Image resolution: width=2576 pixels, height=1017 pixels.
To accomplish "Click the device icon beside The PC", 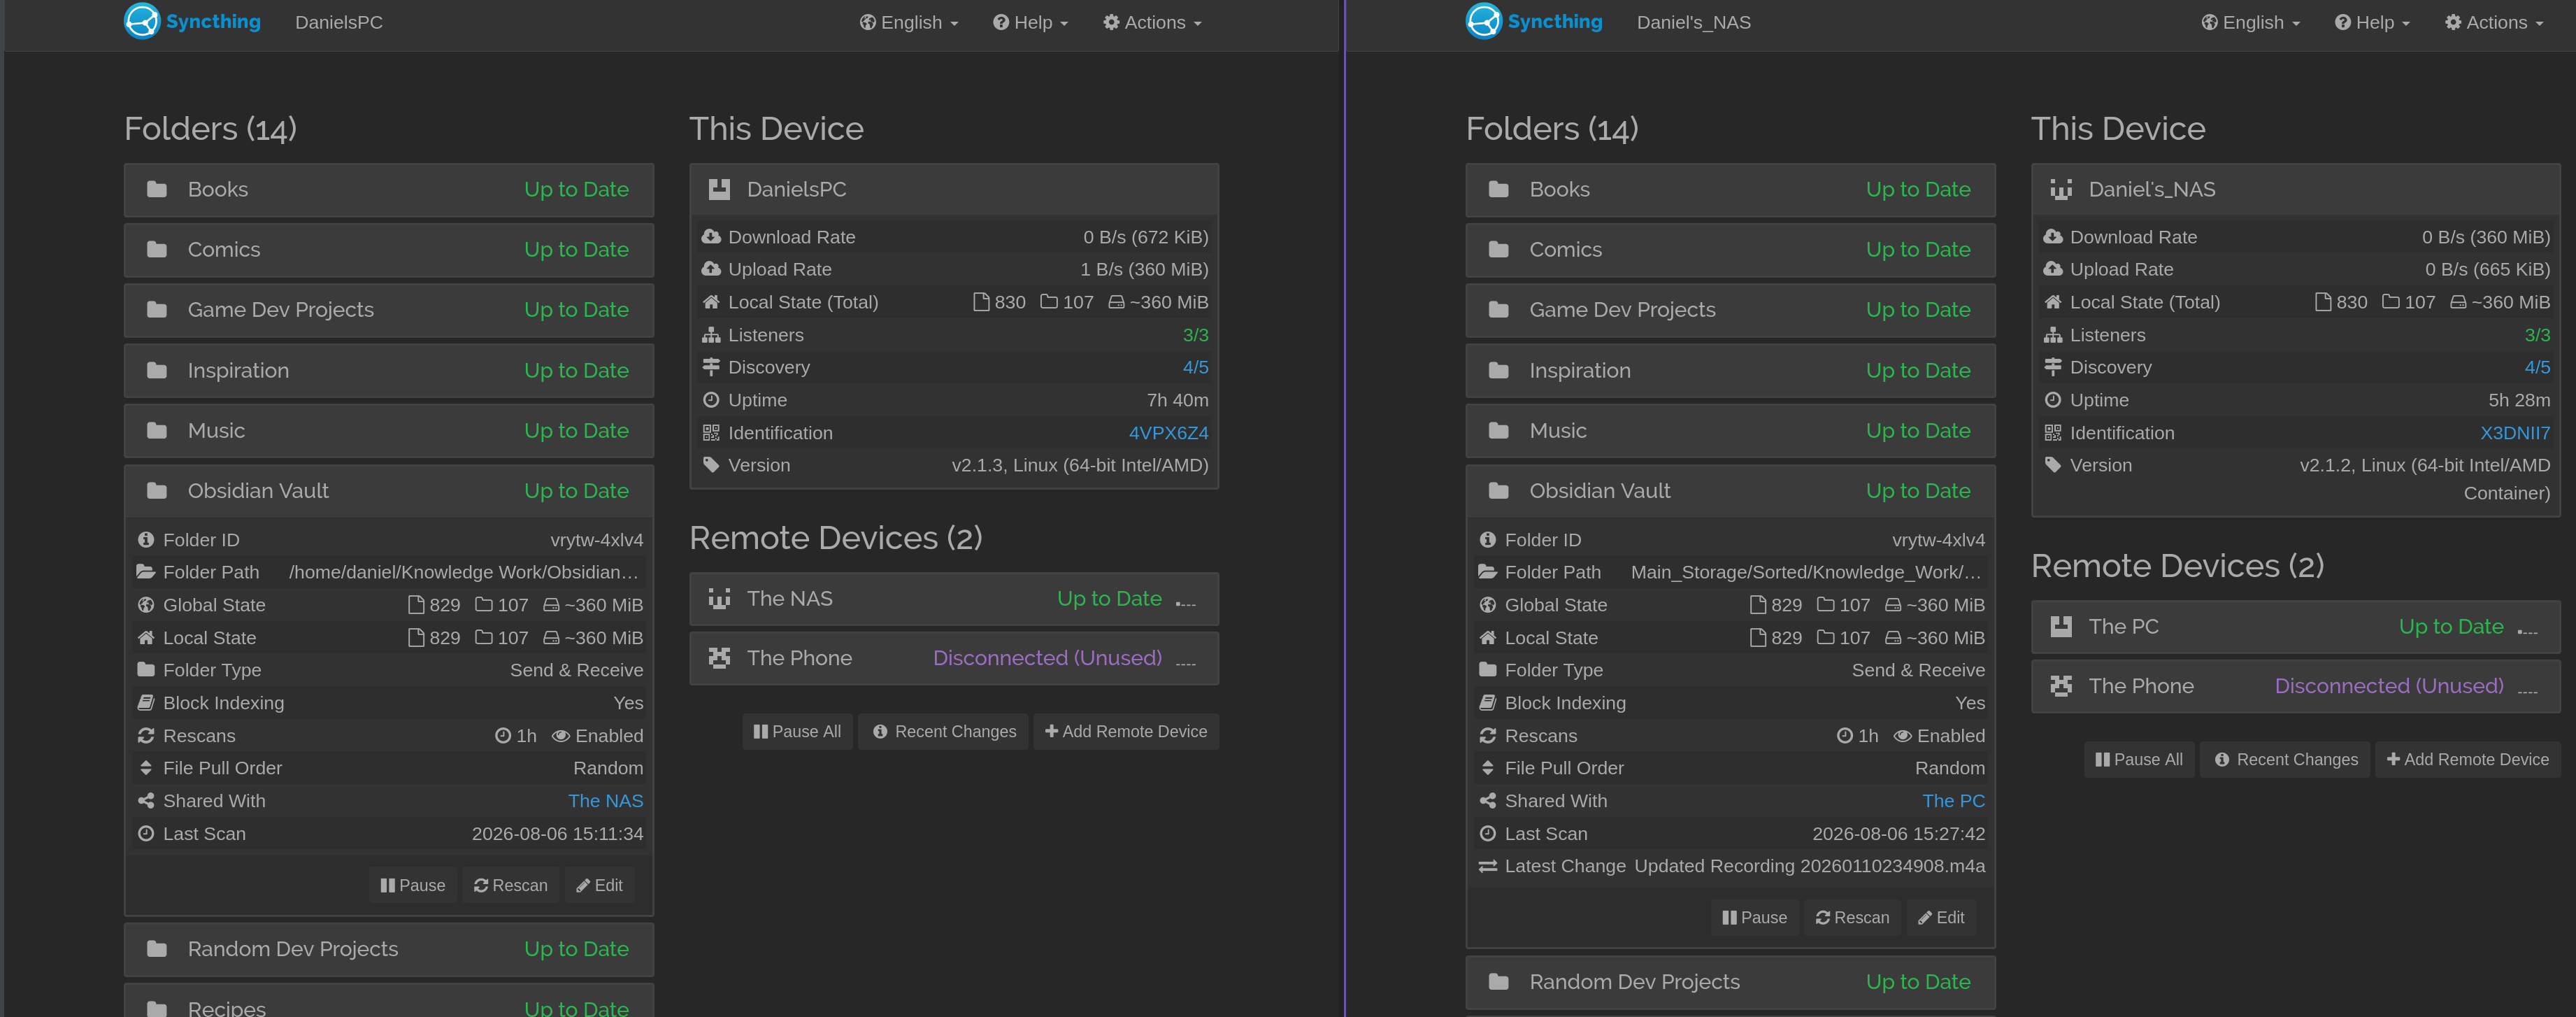I will click(2061, 626).
